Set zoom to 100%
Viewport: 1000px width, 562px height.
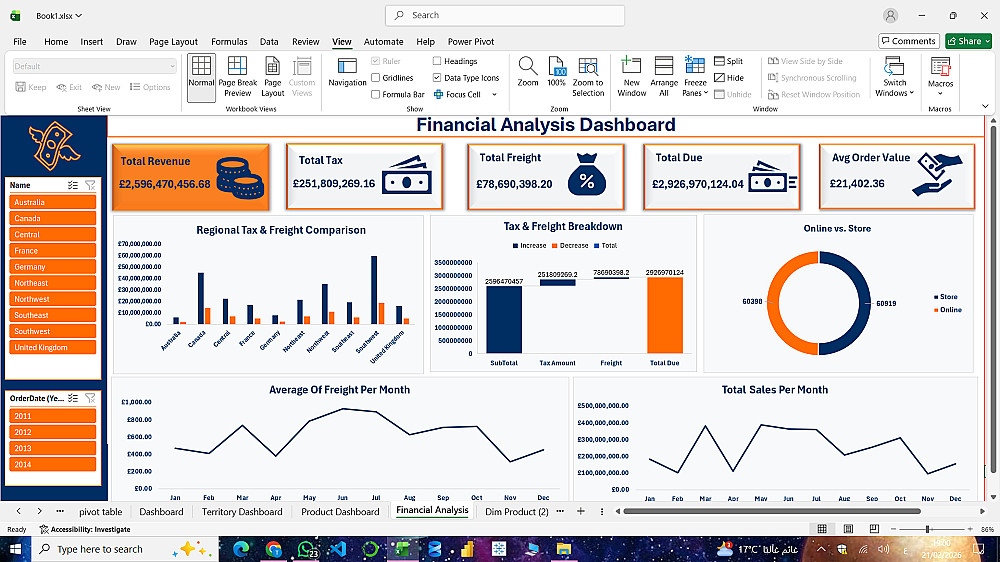[x=556, y=71]
